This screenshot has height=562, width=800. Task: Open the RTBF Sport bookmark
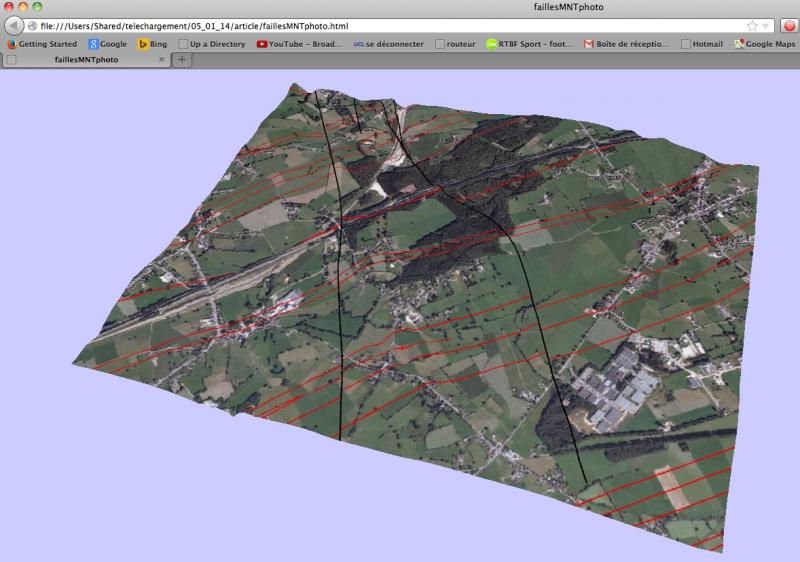529,44
